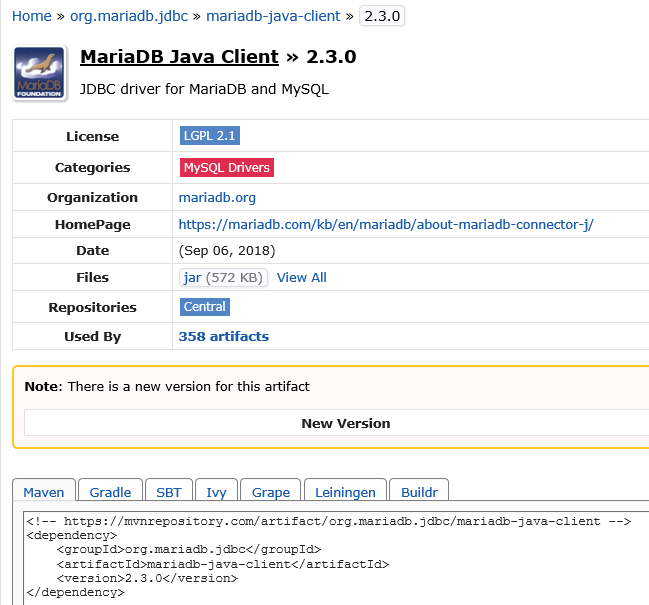649x605 pixels.
Task: Click the date text (Sep 06, 2018)
Action: [x=227, y=250]
